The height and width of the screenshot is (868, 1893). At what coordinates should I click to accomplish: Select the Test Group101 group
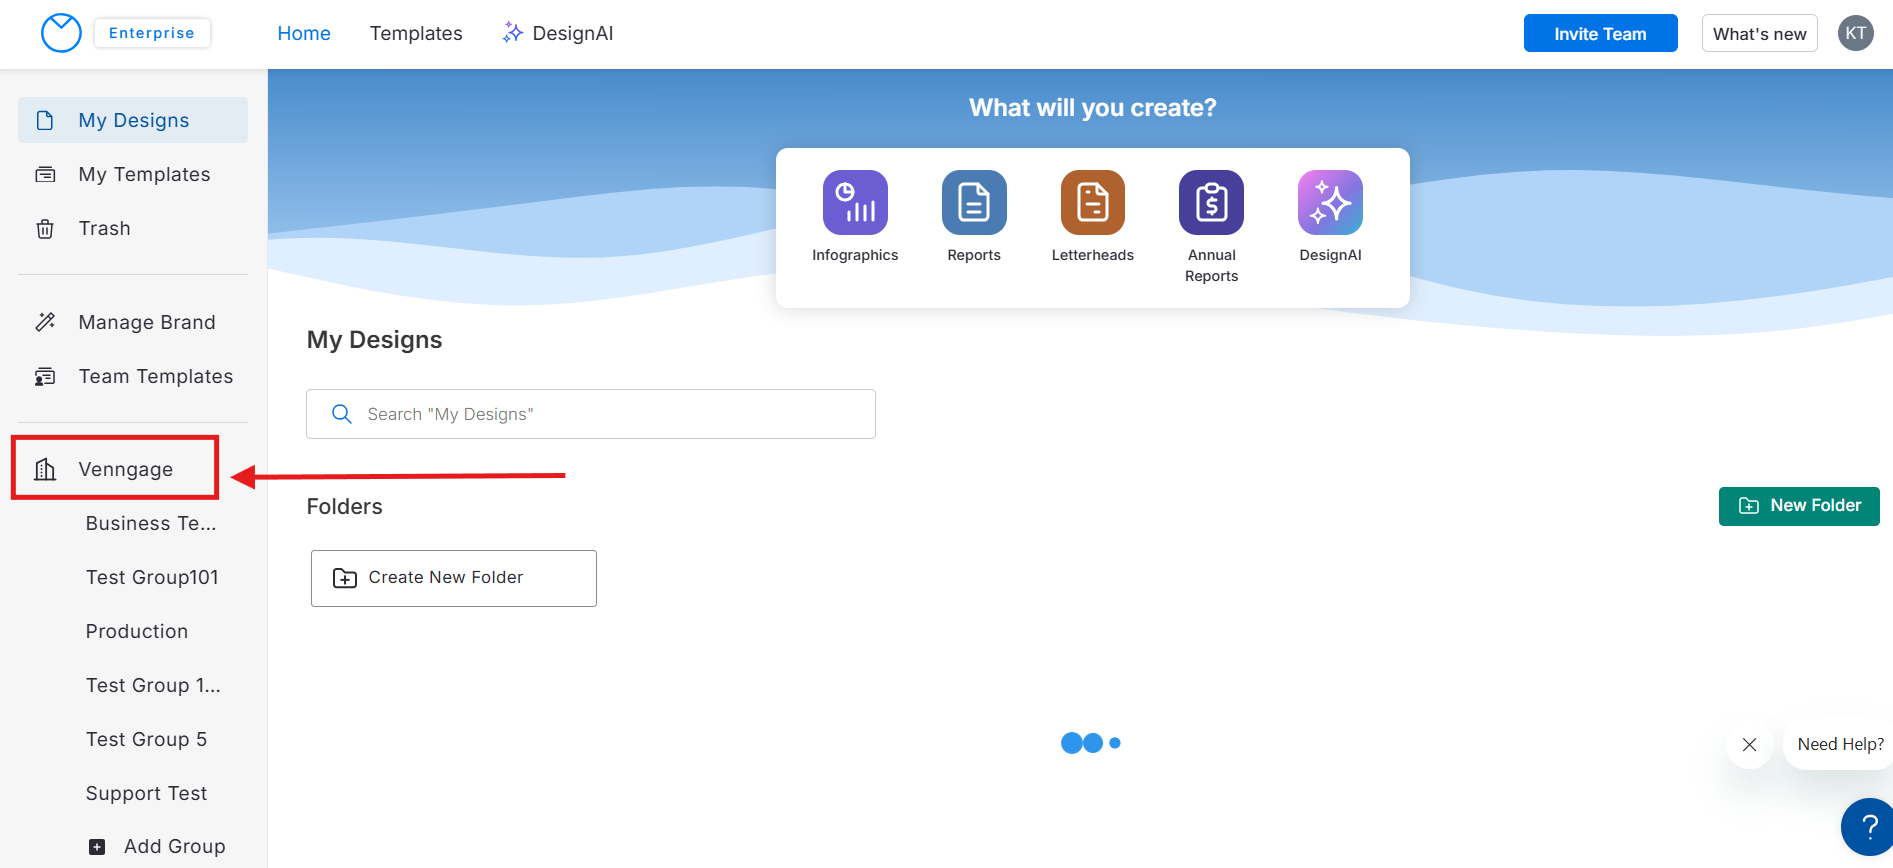pos(152,577)
